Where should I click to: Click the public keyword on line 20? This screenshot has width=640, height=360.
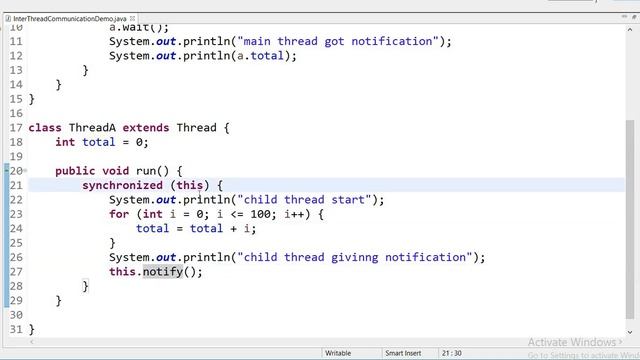click(x=75, y=171)
